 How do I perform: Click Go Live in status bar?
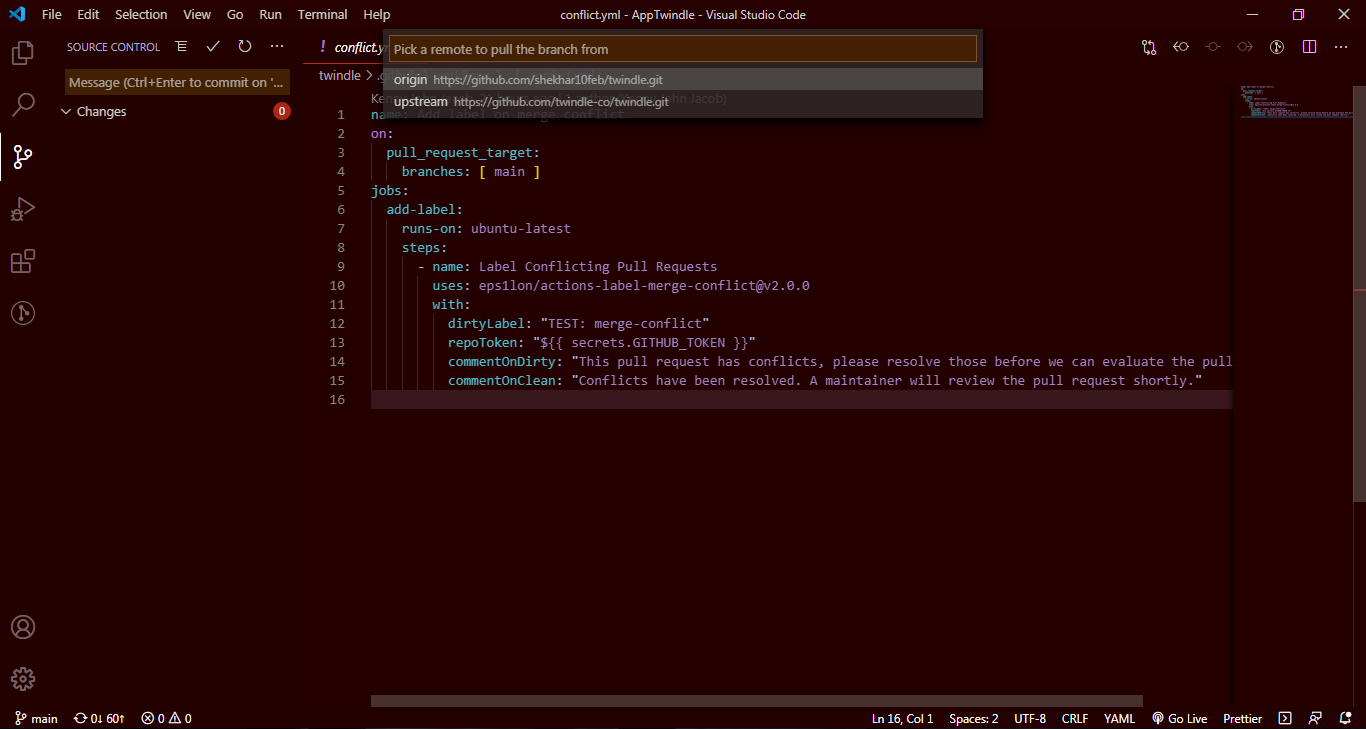[1179, 718]
